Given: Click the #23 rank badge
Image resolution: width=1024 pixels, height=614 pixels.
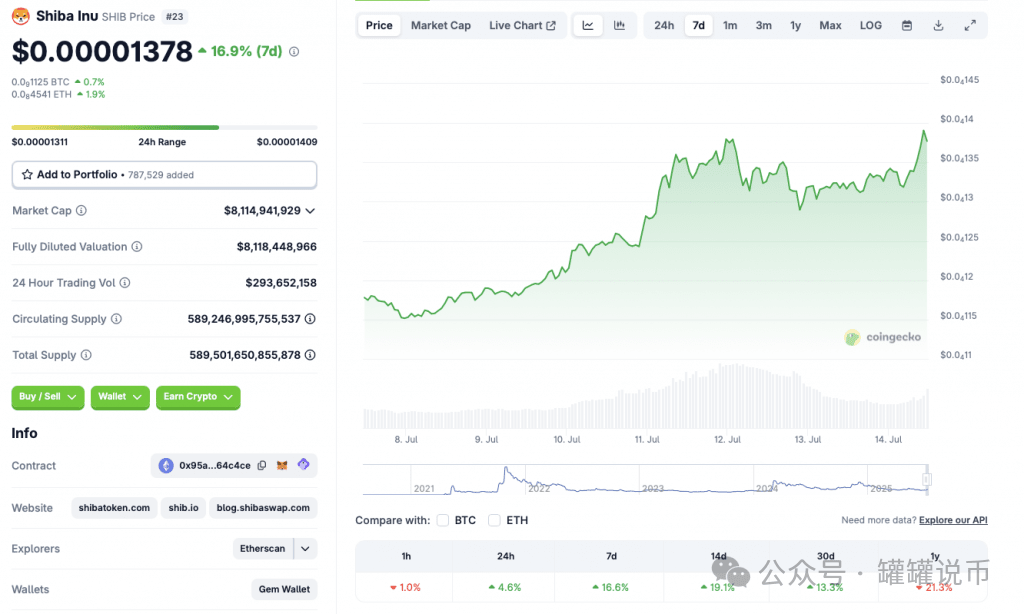Looking at the screenshot, I should (x=174, y=16).
